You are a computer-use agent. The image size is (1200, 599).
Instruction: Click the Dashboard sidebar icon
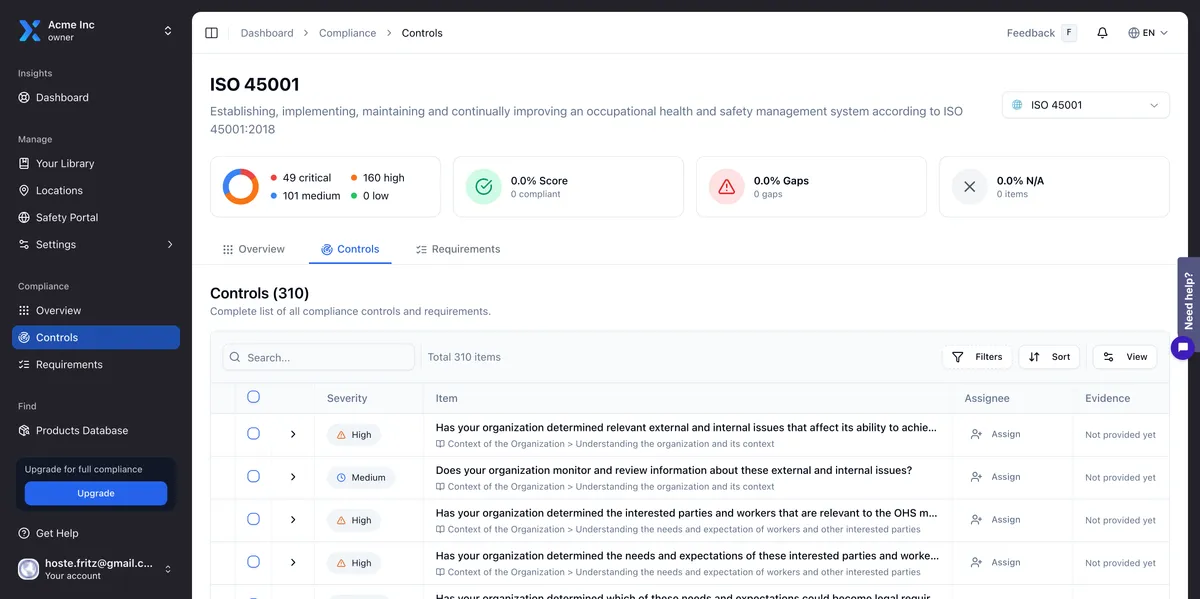coord(25,98)
